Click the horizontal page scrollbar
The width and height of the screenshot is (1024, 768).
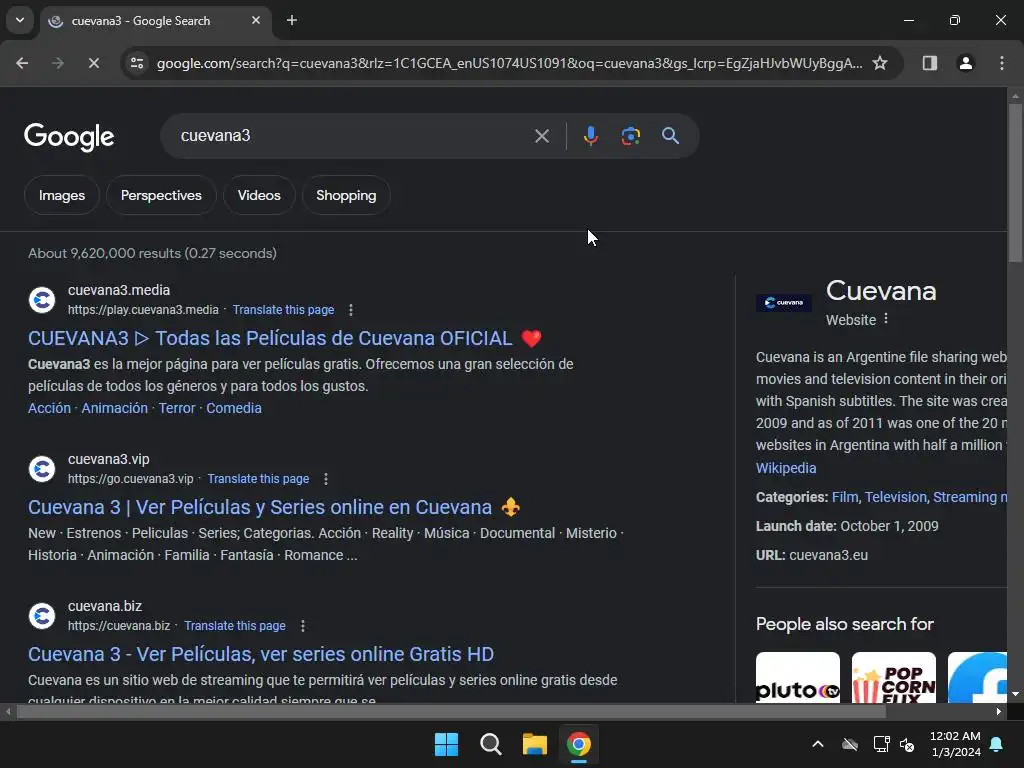click(451, 711)
